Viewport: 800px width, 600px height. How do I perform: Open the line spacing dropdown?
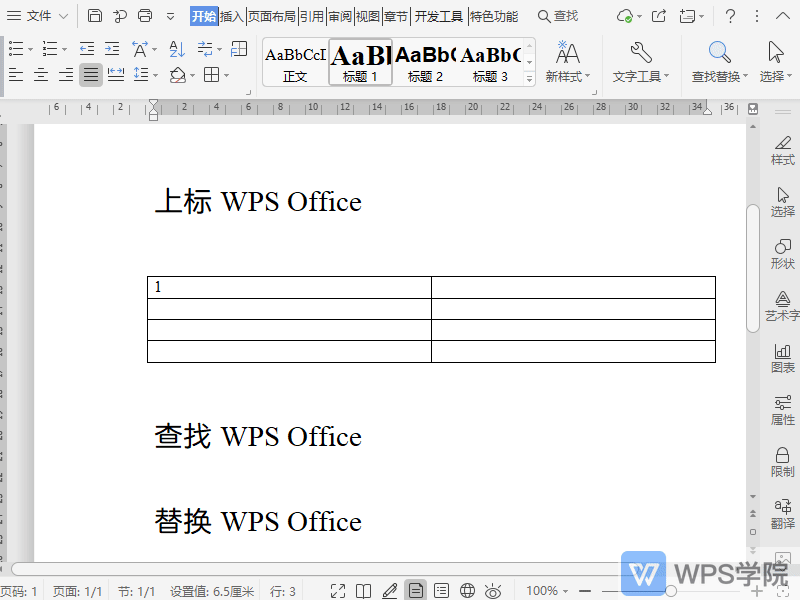pos(144,75)
